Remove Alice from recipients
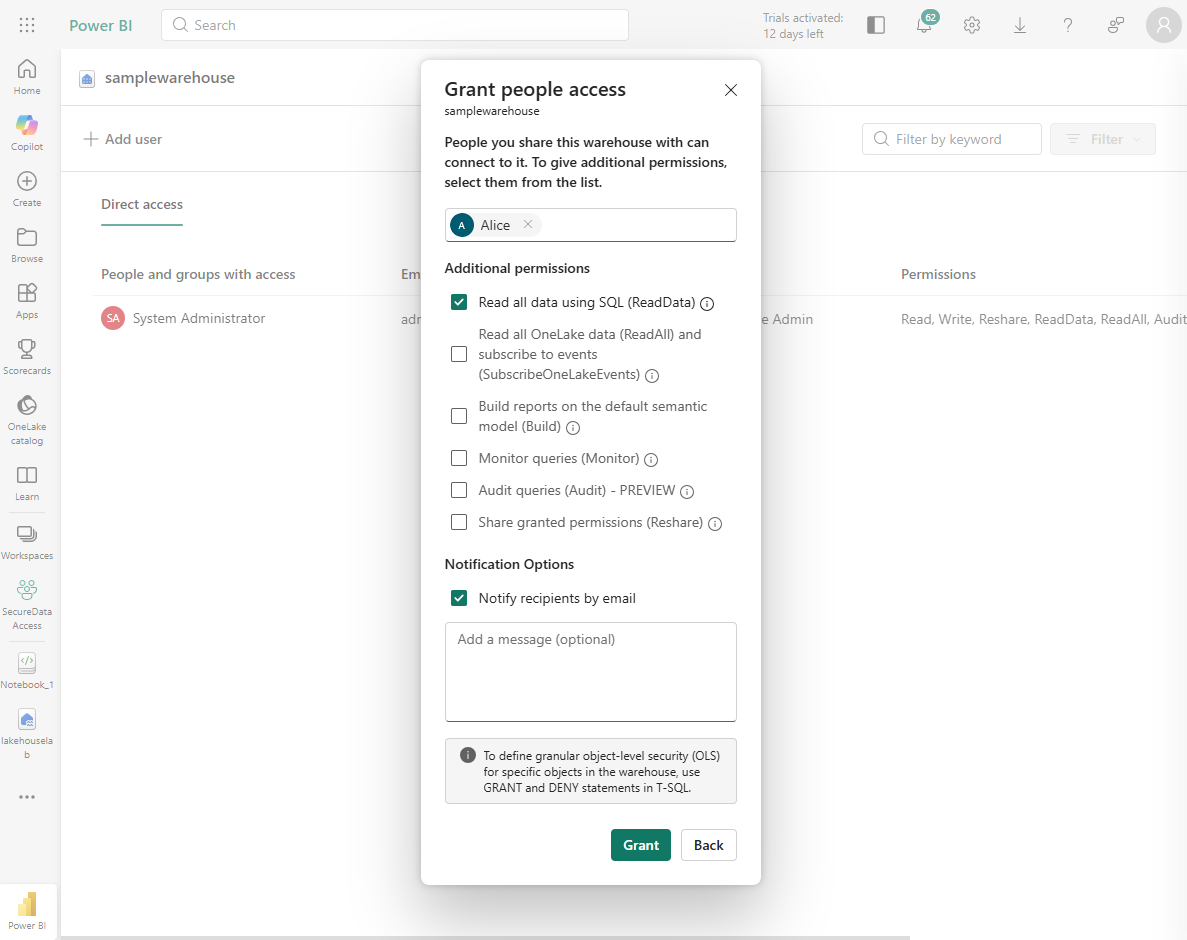Viewport: 1187px width, 940px height. [528, 224]
